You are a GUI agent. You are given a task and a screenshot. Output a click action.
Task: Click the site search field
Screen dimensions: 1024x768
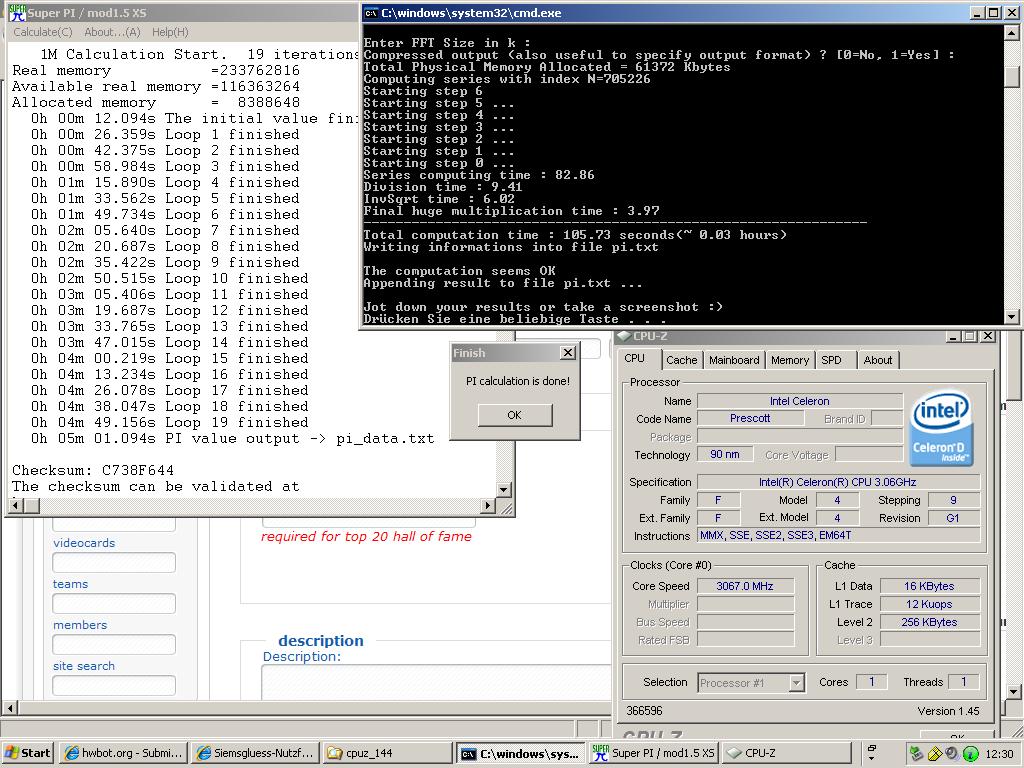pyautogui.click(x=114, y=686)
